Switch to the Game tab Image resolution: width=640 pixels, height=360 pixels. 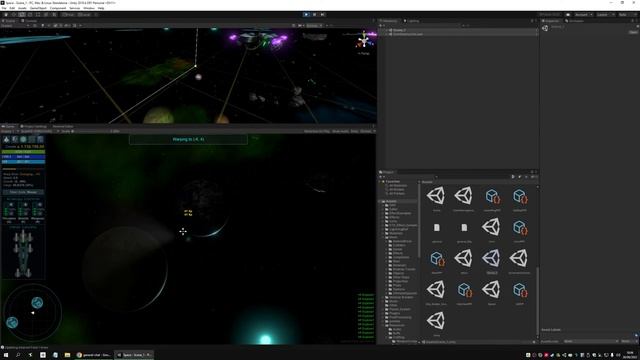pyautogui.click(x=8, y=127)
